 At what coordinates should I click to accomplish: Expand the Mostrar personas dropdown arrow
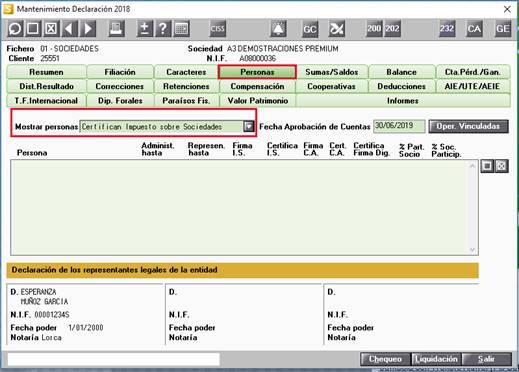click(249, 127)
